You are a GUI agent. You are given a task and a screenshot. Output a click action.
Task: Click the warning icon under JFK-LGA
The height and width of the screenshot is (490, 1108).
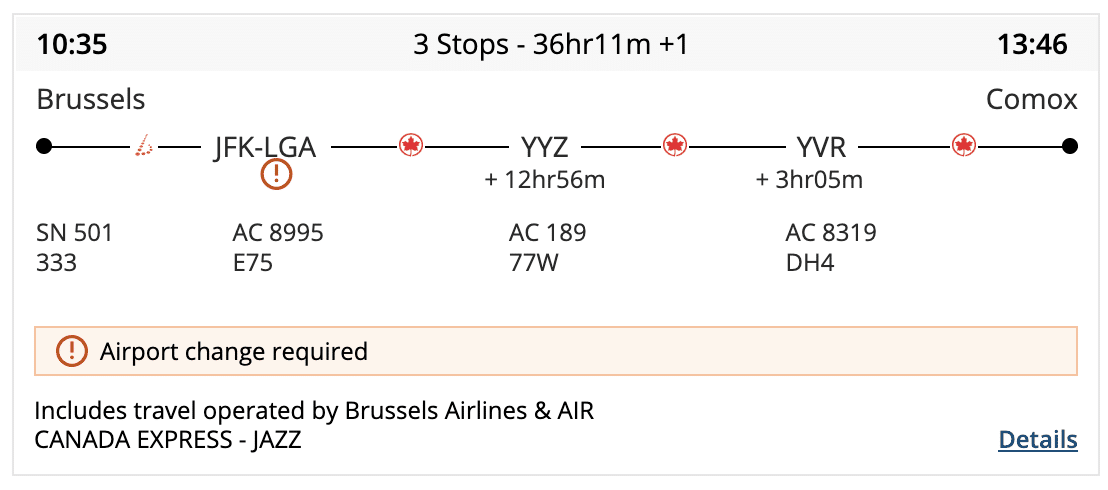276,175
